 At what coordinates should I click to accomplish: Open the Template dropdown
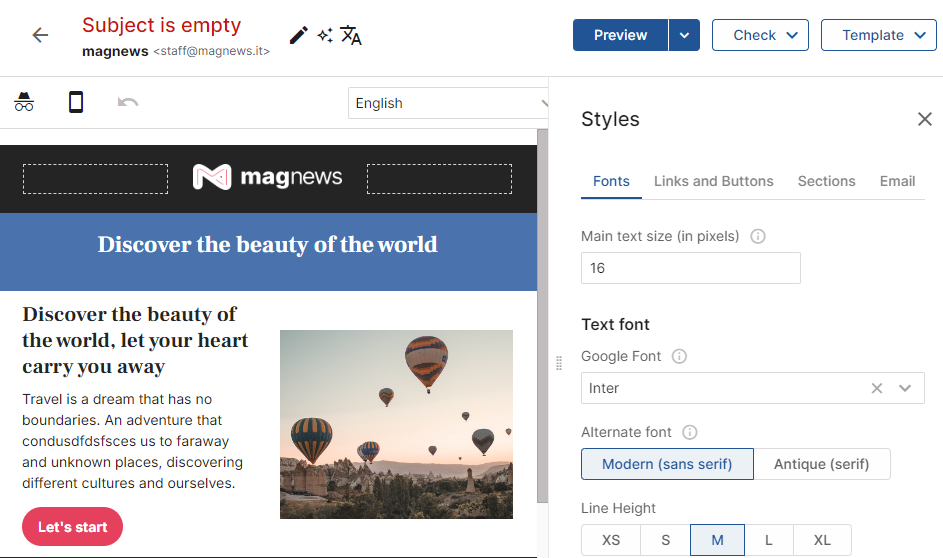[x=879, y=35]
